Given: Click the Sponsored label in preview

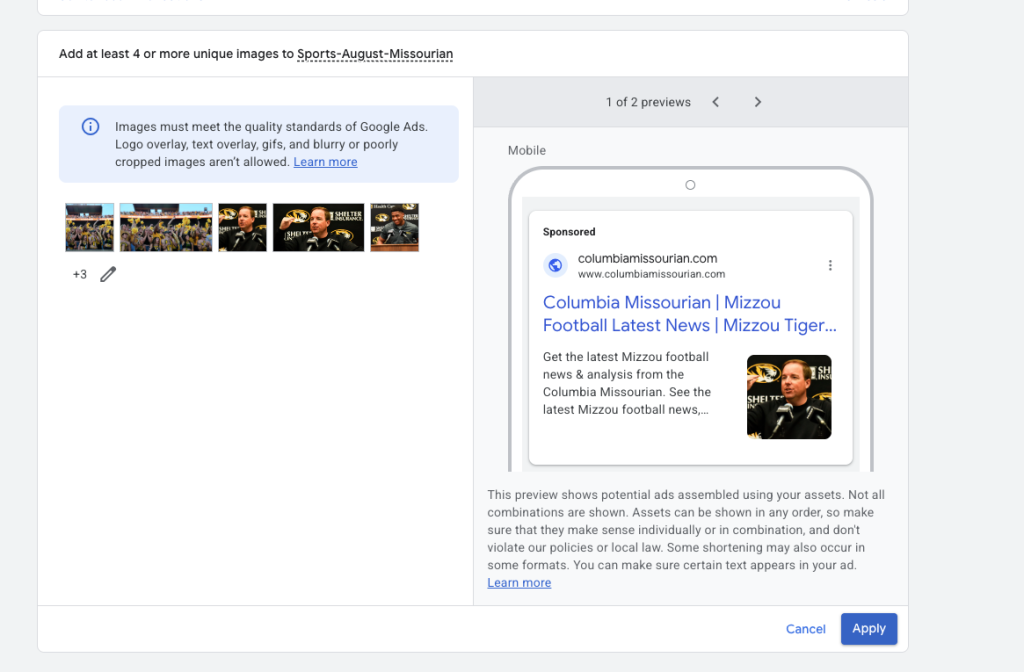Looking at the screenshot, I should pyautogui.click(x=569, y=232).
